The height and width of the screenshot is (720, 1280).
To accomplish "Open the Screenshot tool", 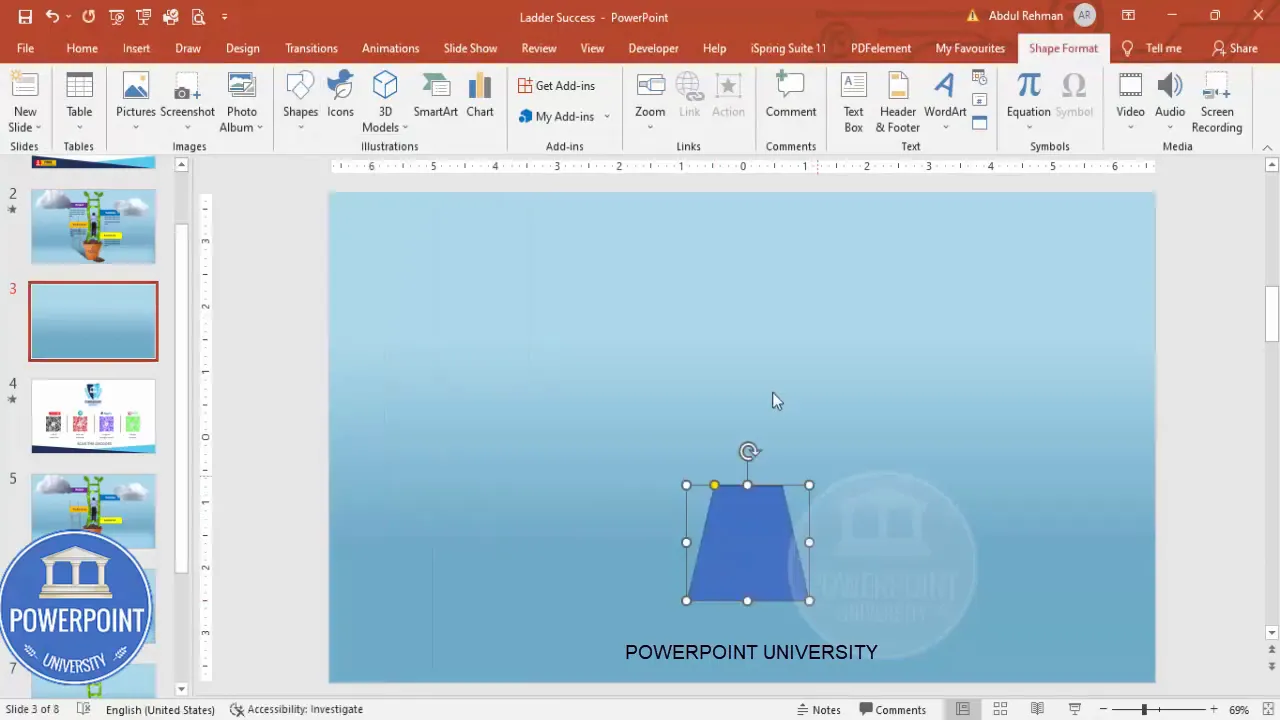I will coord(187,102).
